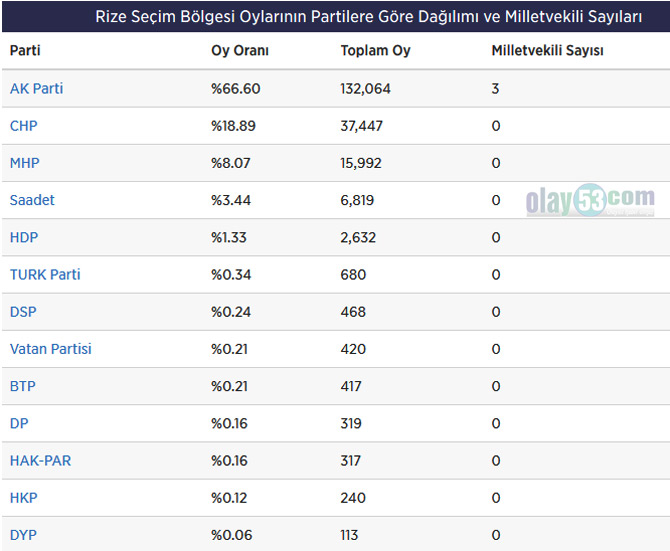
Task: Select the Saadet party link
Action: 32,200
